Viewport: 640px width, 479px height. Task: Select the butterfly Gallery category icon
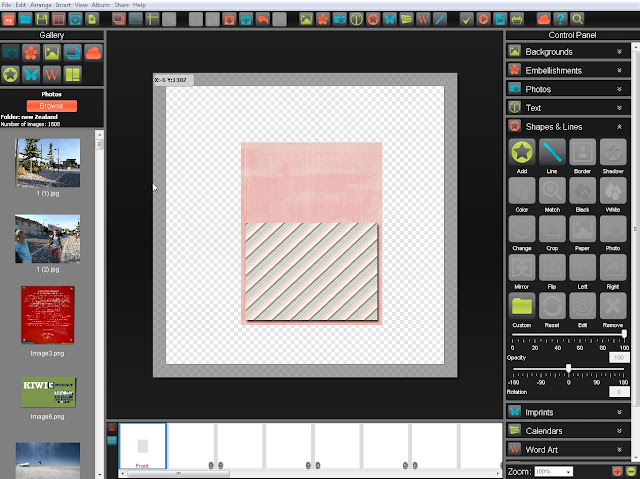31,74
